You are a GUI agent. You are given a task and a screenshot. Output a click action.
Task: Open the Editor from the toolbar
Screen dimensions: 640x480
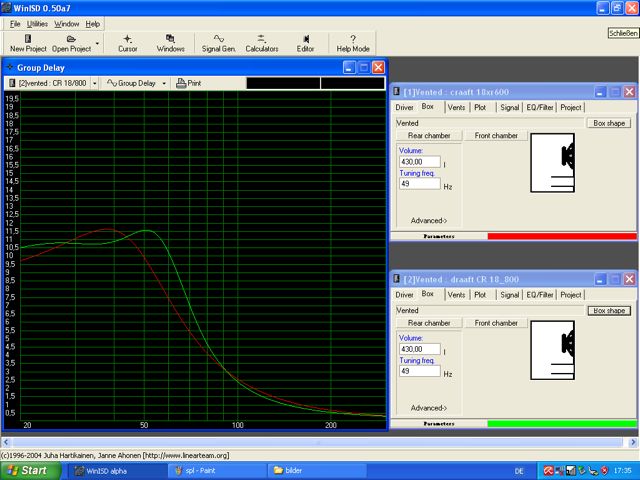click(305, 38)
